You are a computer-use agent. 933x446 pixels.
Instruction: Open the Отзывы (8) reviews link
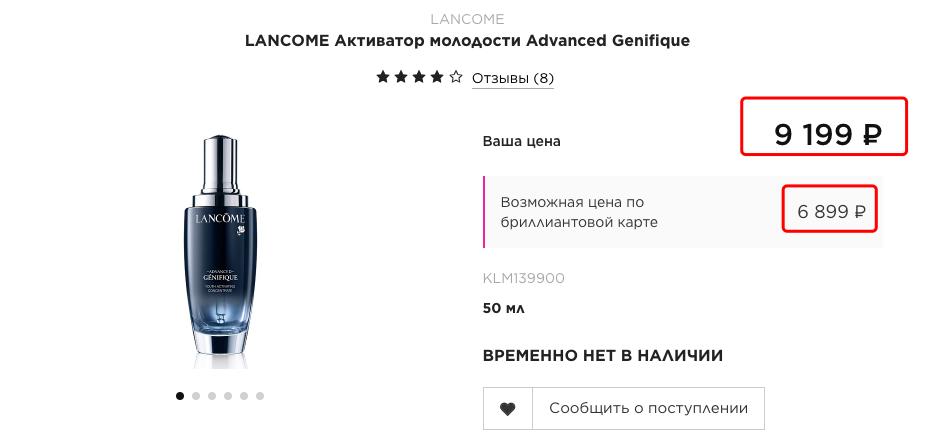click(x=512, y=78)
